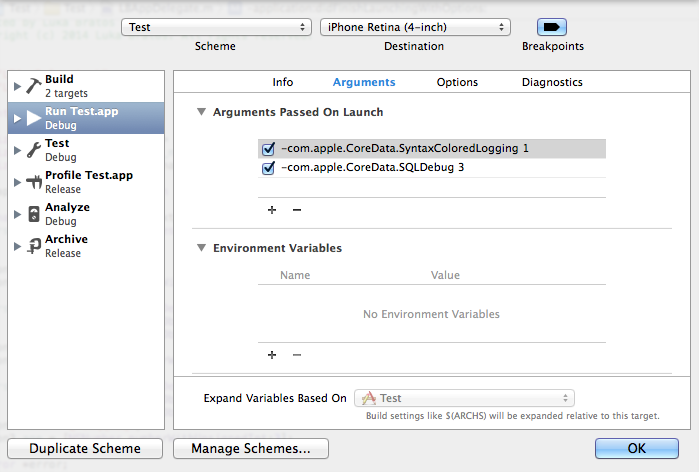Switch to the Options tab
This screenshot has width=699, height=472.
457,82
